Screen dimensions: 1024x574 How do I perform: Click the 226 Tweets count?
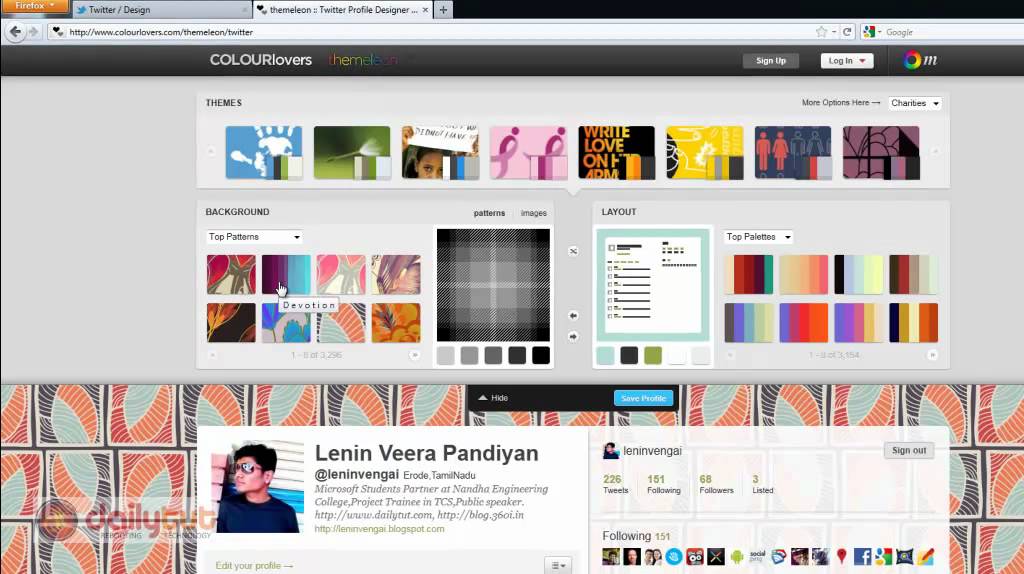coord(615,484)
